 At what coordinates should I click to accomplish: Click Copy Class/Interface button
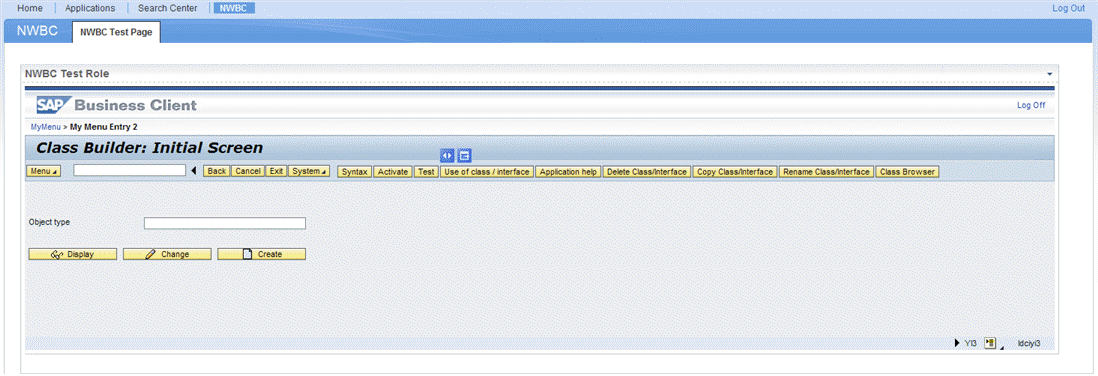(x=735, y=172)
